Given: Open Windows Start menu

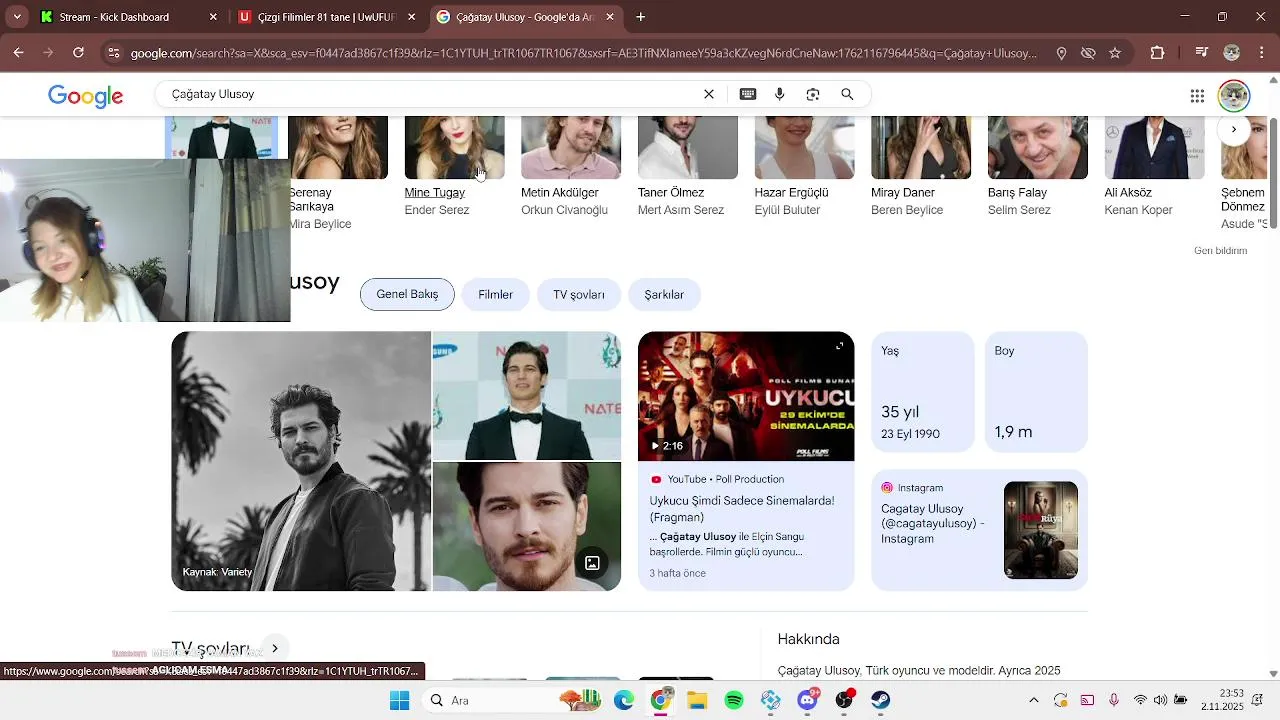Looking at the screenshot, I should tap(399, 700).
